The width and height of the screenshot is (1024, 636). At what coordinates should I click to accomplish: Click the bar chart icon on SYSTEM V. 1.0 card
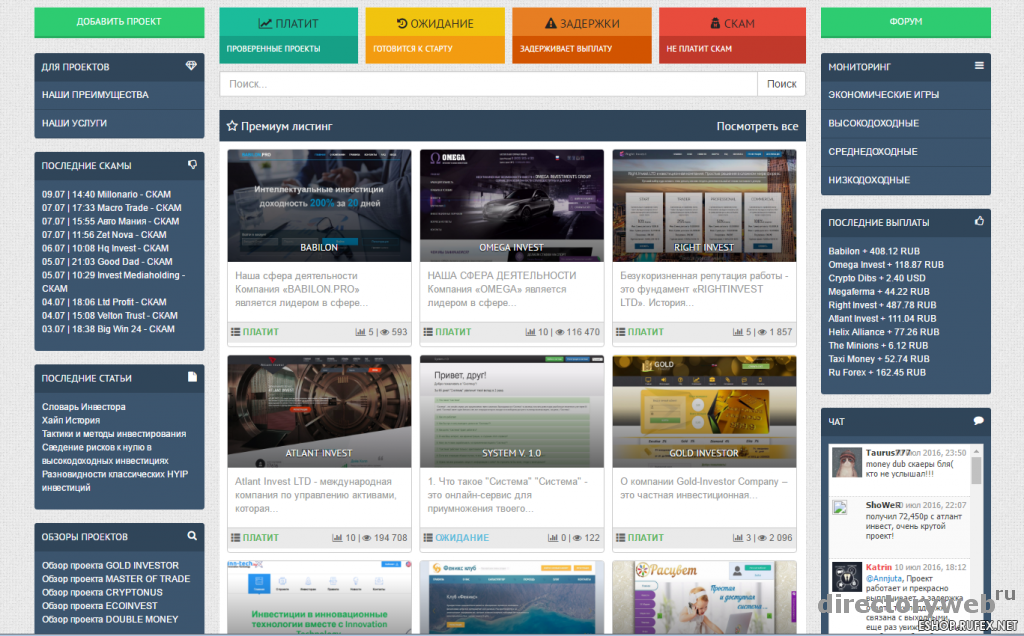(552, 537)
